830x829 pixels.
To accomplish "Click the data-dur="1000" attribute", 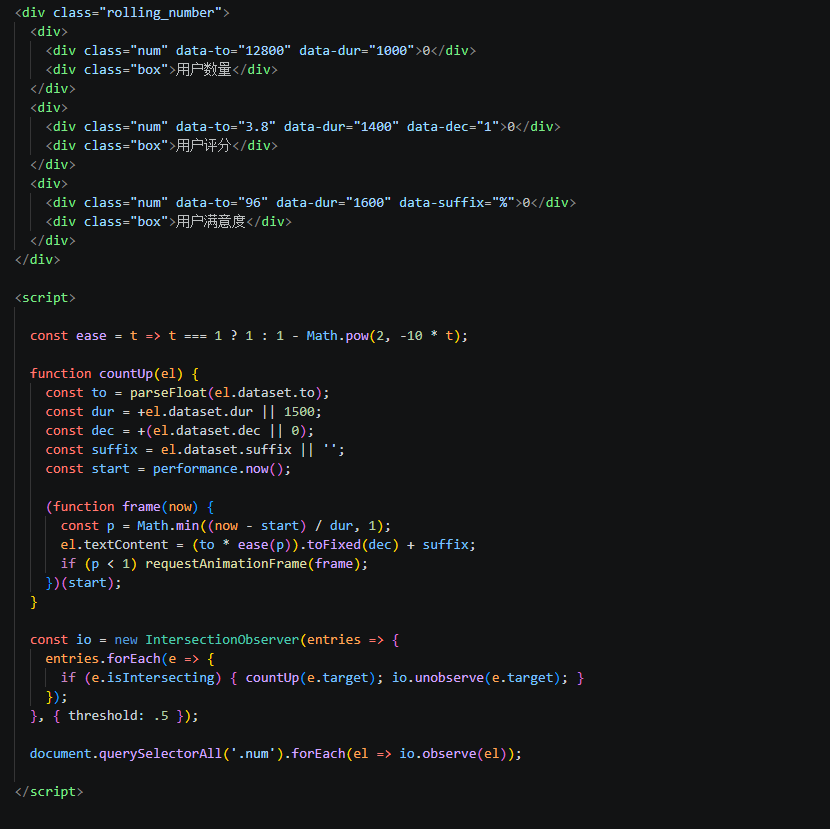I will 357,51.
